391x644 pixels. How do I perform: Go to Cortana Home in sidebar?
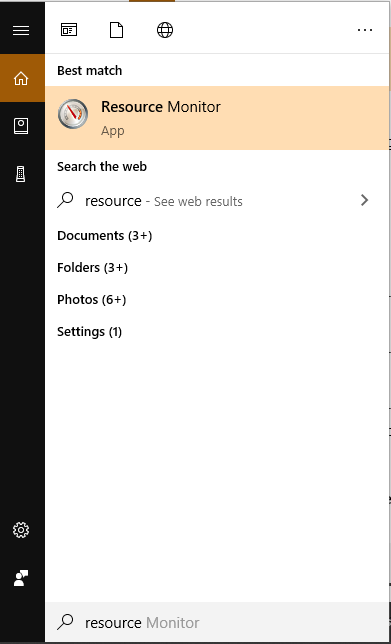point(21,78)
